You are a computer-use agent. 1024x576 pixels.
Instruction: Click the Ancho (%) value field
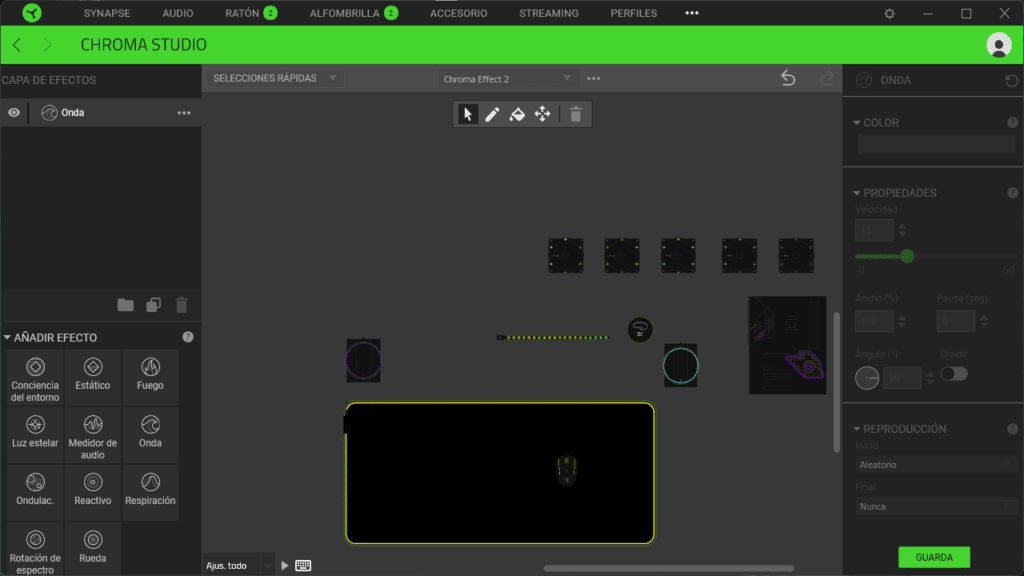point(874,321)
